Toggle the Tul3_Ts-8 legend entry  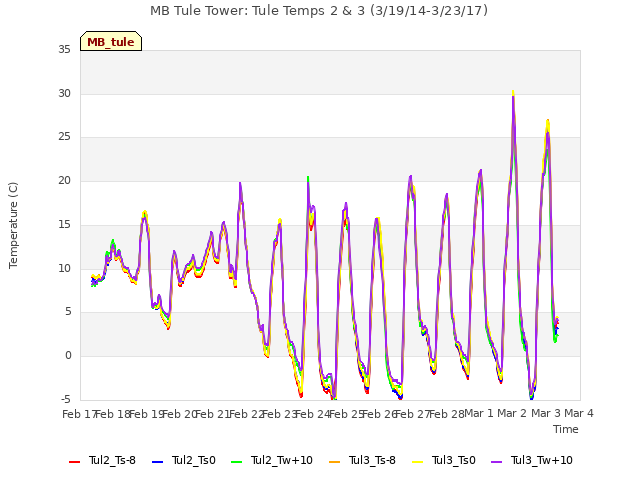(362, 460)
